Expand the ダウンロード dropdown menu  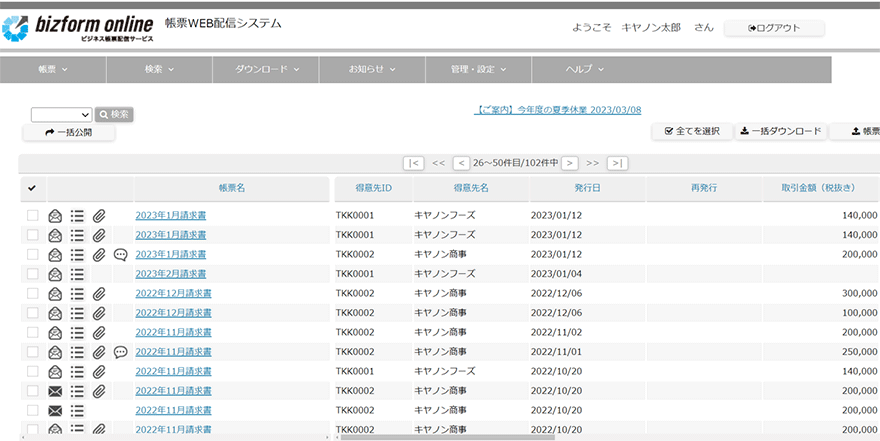267,69
